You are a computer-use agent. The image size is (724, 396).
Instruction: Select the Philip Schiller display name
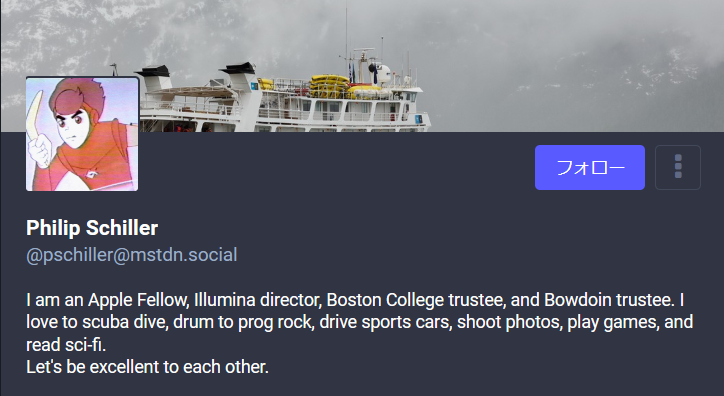[92, 228]
